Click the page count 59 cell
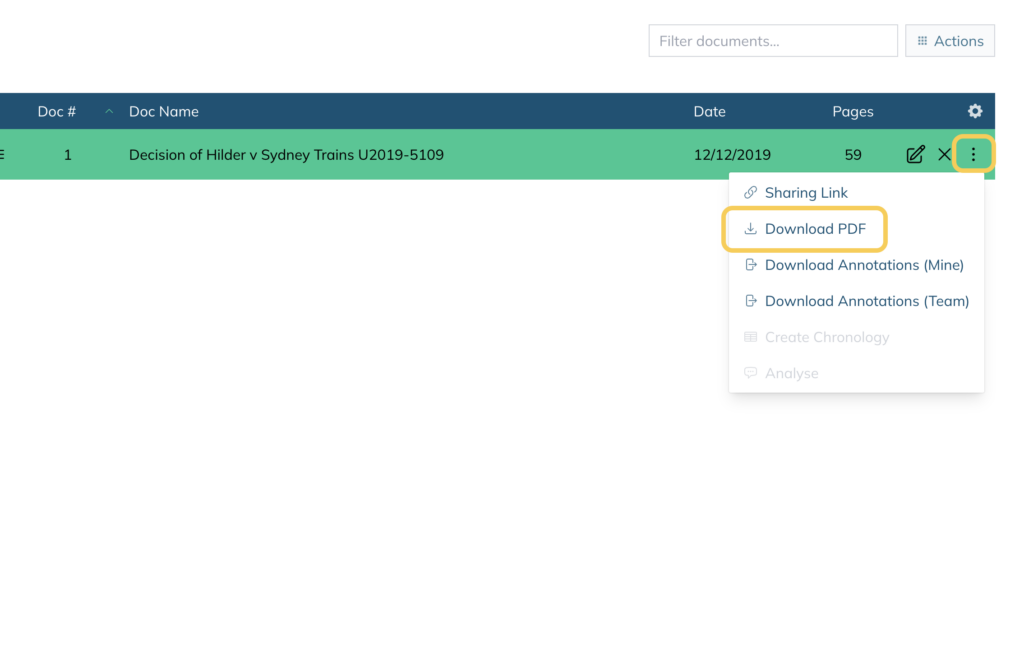The height and width of the screenshot is (658, 1024). pos(853,155)
